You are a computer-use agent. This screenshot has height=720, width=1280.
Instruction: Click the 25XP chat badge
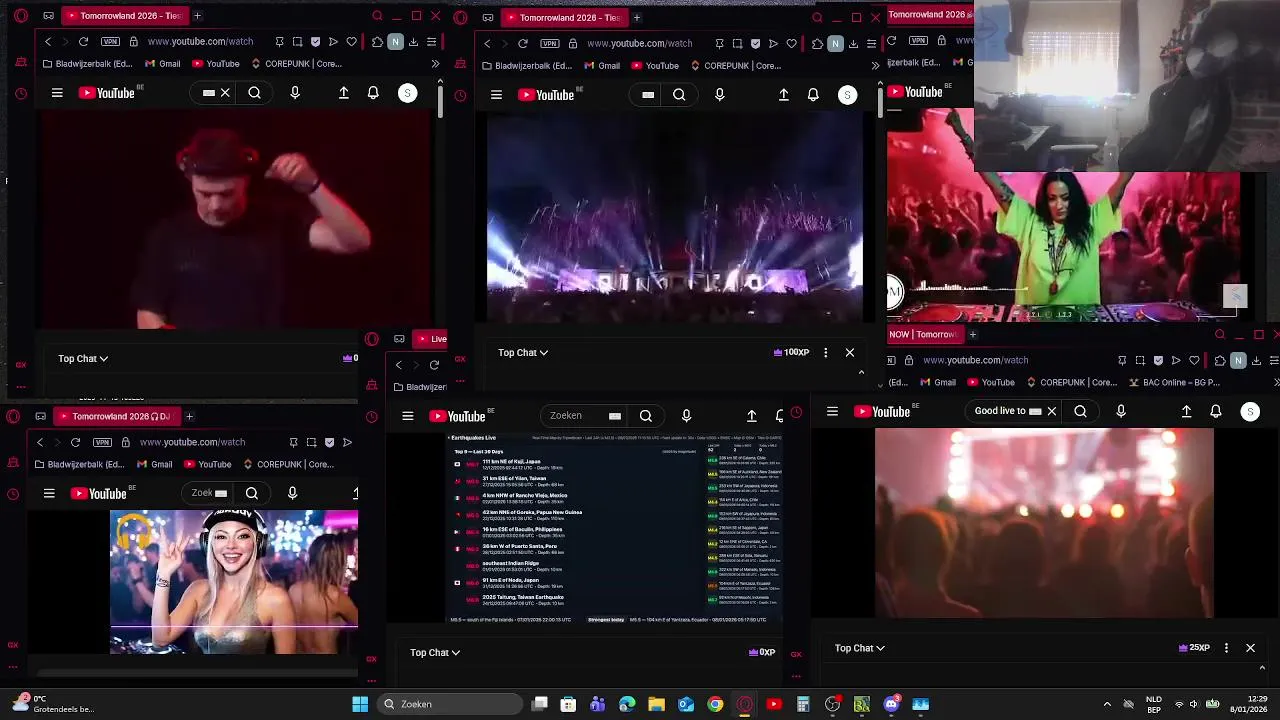tap(1195, 648)
